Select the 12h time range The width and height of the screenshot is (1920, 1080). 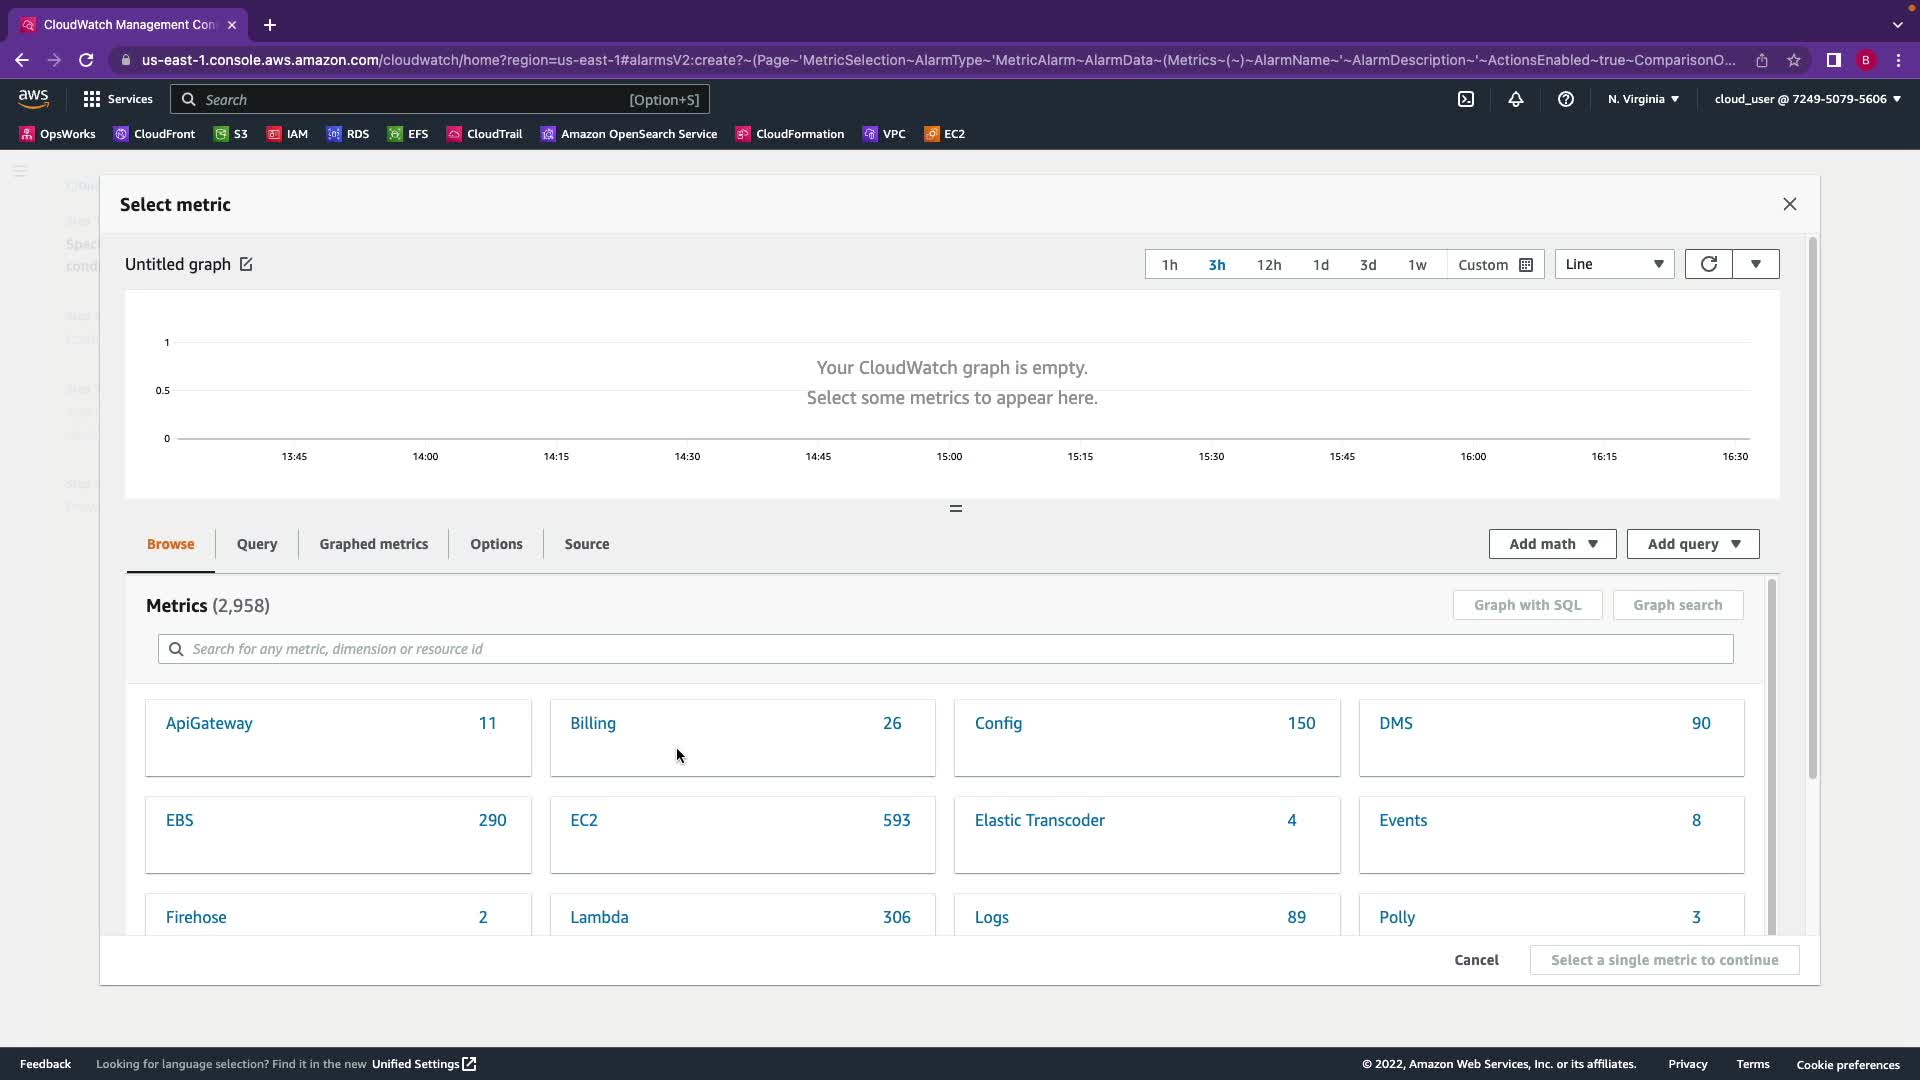tap(1268, 265)
